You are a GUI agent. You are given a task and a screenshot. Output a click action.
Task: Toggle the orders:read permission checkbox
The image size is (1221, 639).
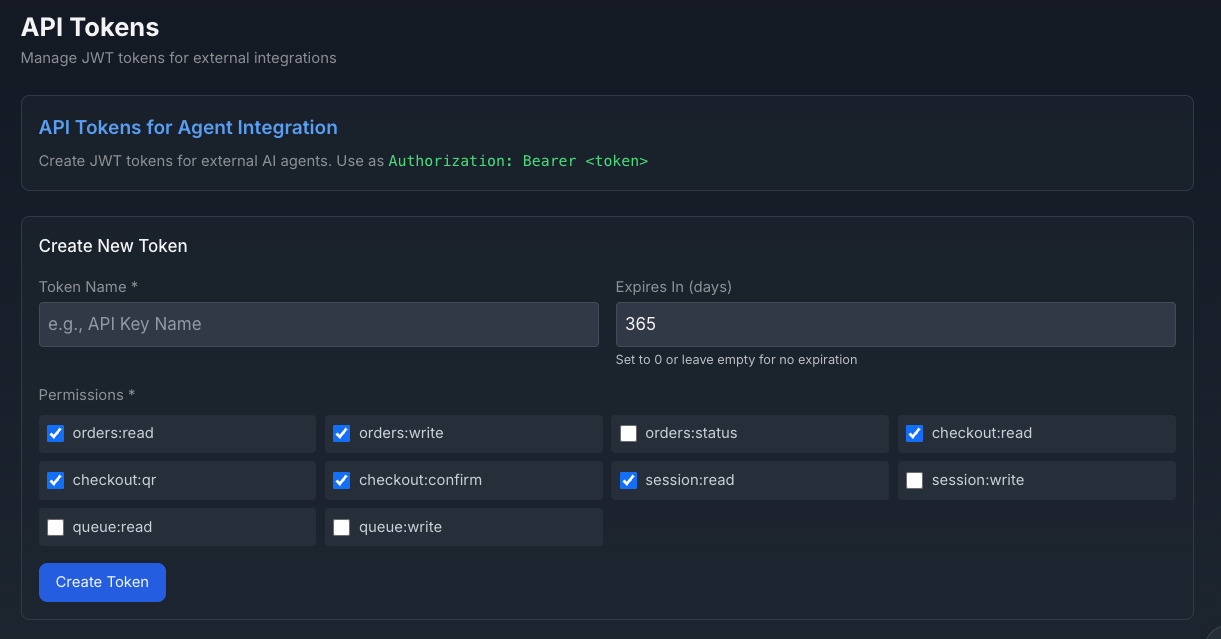pyautogui.click(x=56, y=433)
